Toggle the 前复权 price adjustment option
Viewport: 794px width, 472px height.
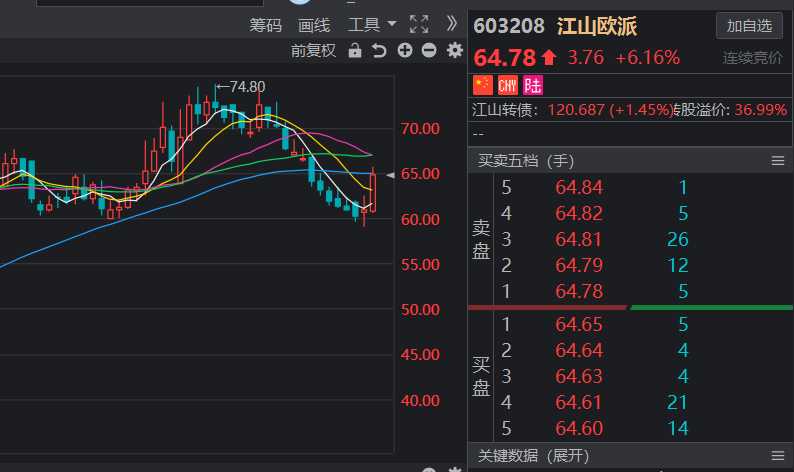point(313,50)
